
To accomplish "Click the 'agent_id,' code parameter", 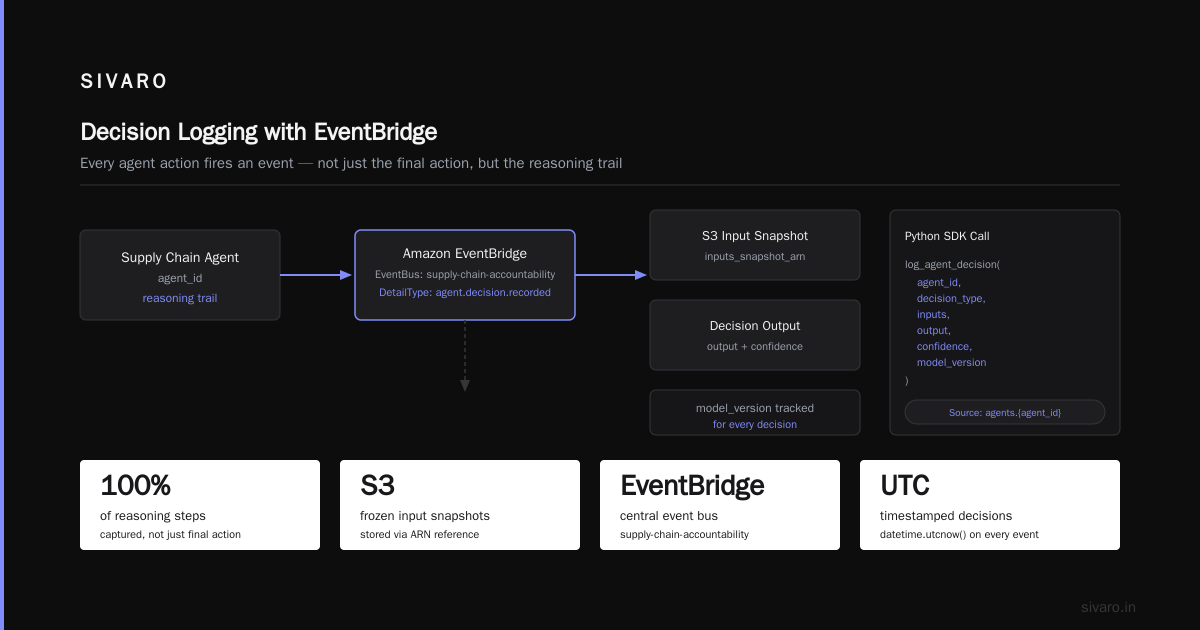I will point(939,282).
